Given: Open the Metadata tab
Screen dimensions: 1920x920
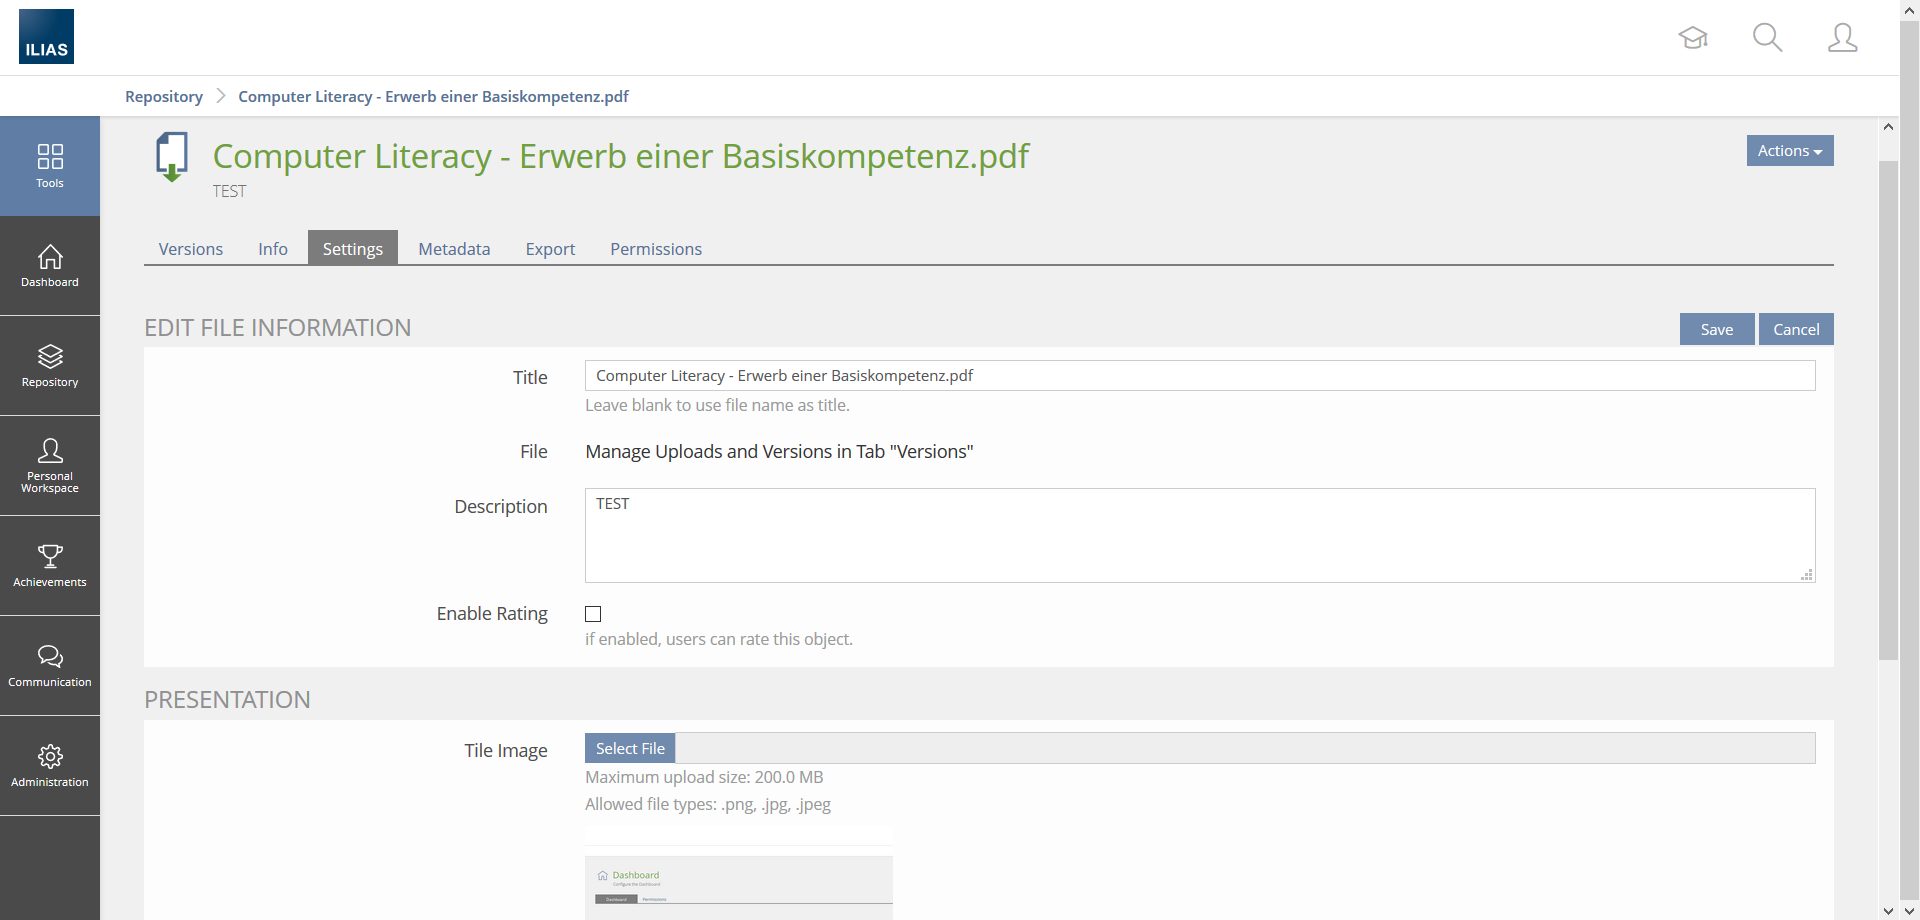Looking at the screenshot, I should pos(454,249).
